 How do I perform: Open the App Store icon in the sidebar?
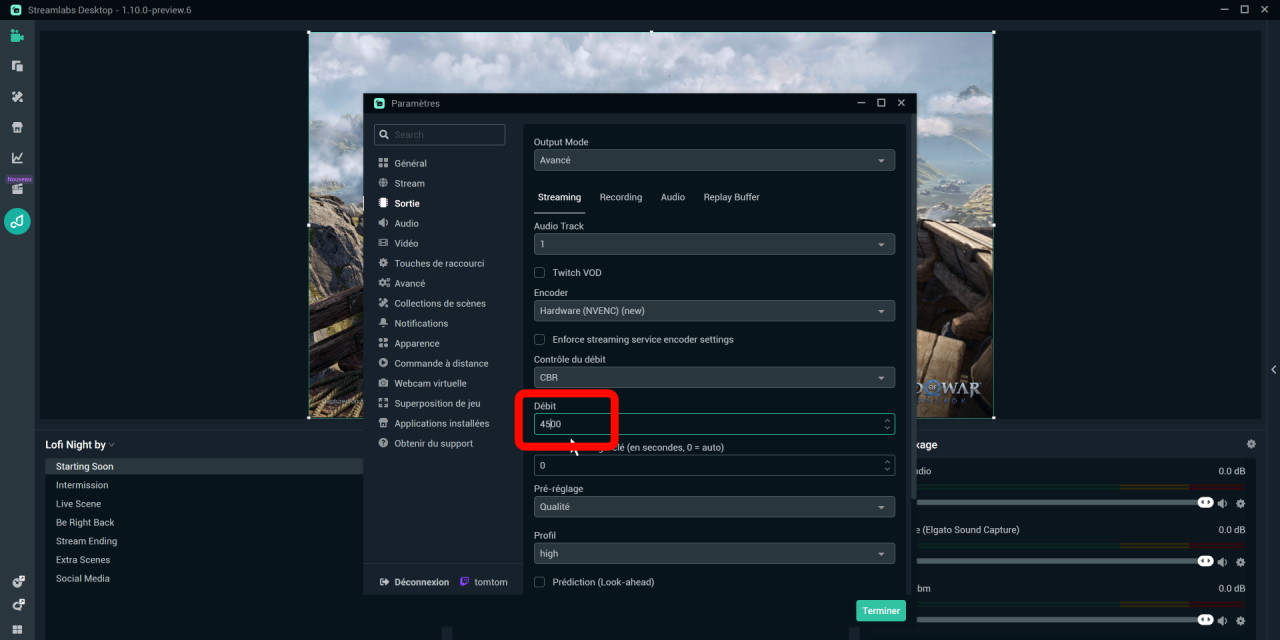(x=17, y=128)
